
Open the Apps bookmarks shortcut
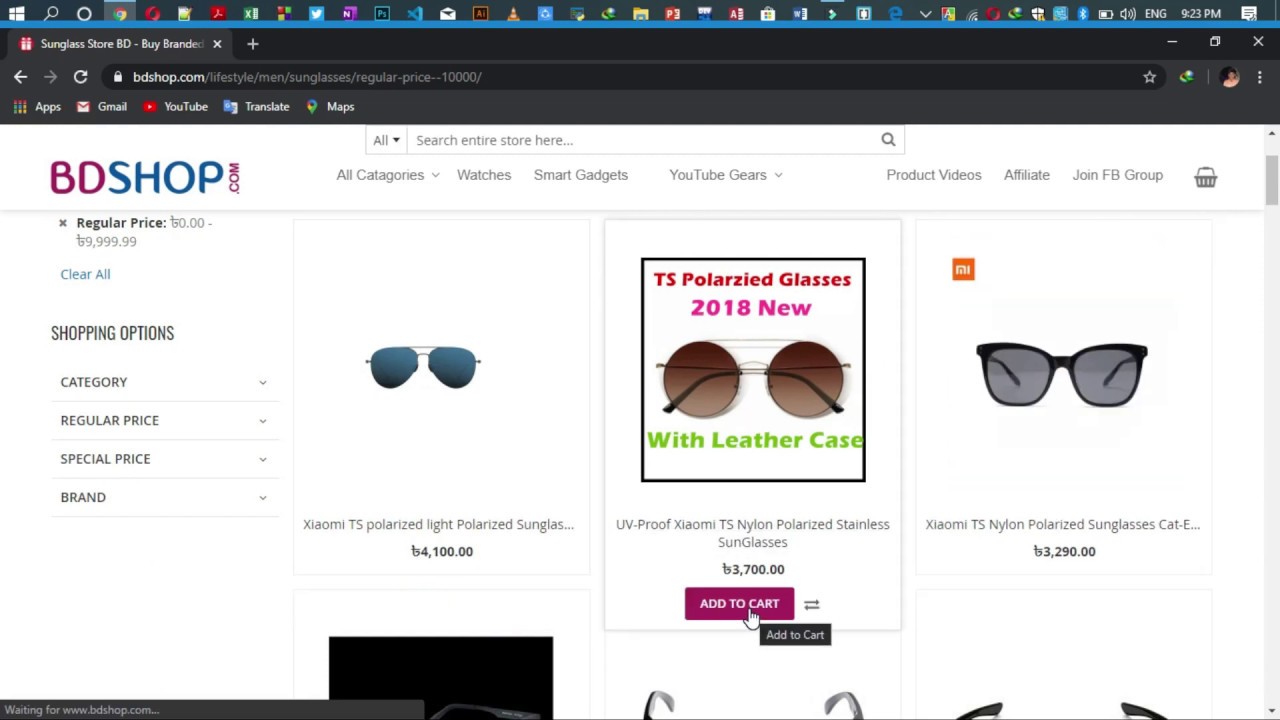point(37,107)
